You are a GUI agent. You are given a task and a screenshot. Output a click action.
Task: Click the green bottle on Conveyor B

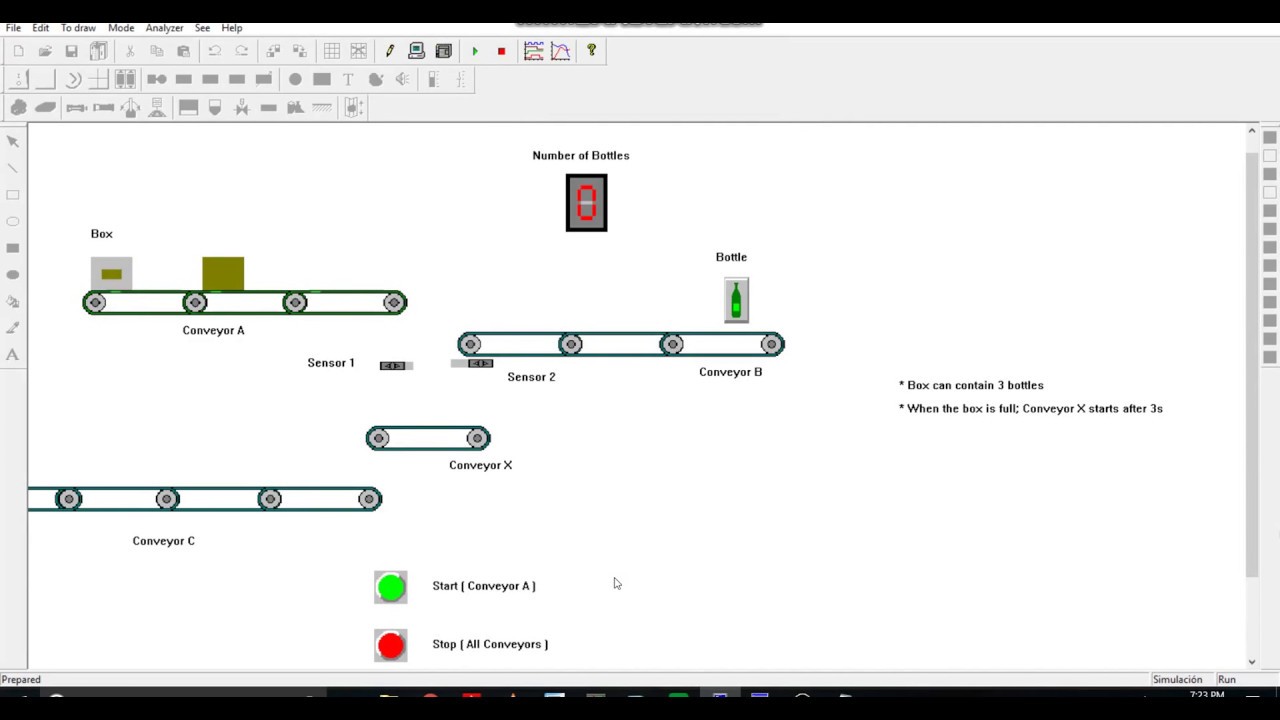(736, 301)
